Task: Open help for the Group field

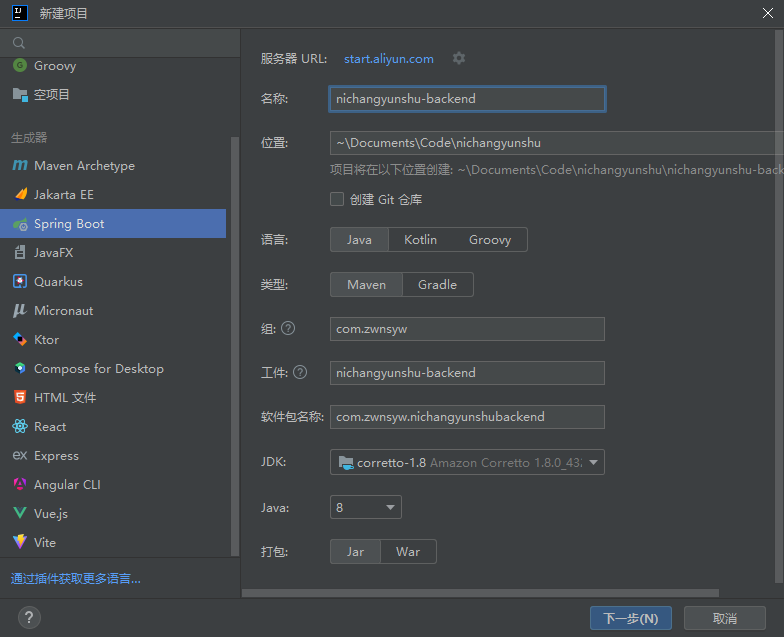Action: [x=288, y=328]
